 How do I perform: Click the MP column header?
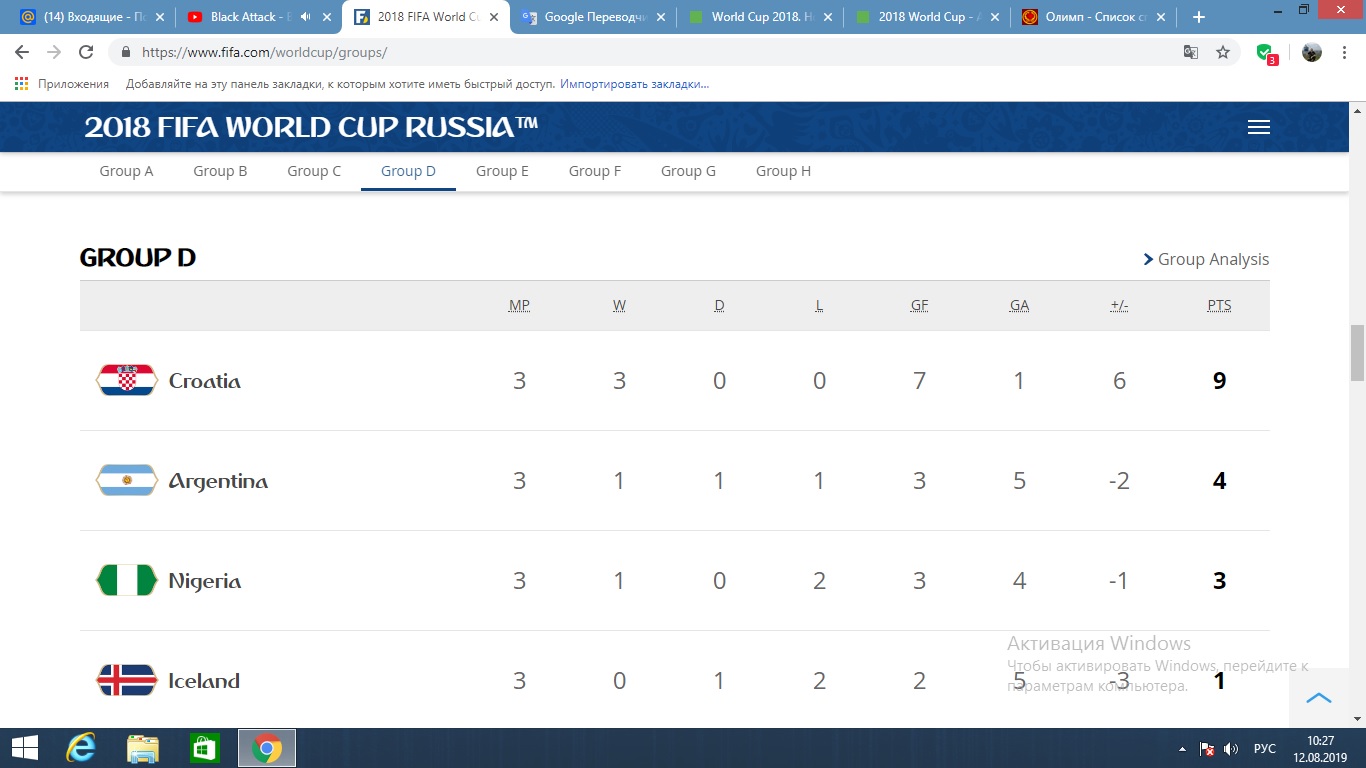pyautogui.click(x=519, y=306)
